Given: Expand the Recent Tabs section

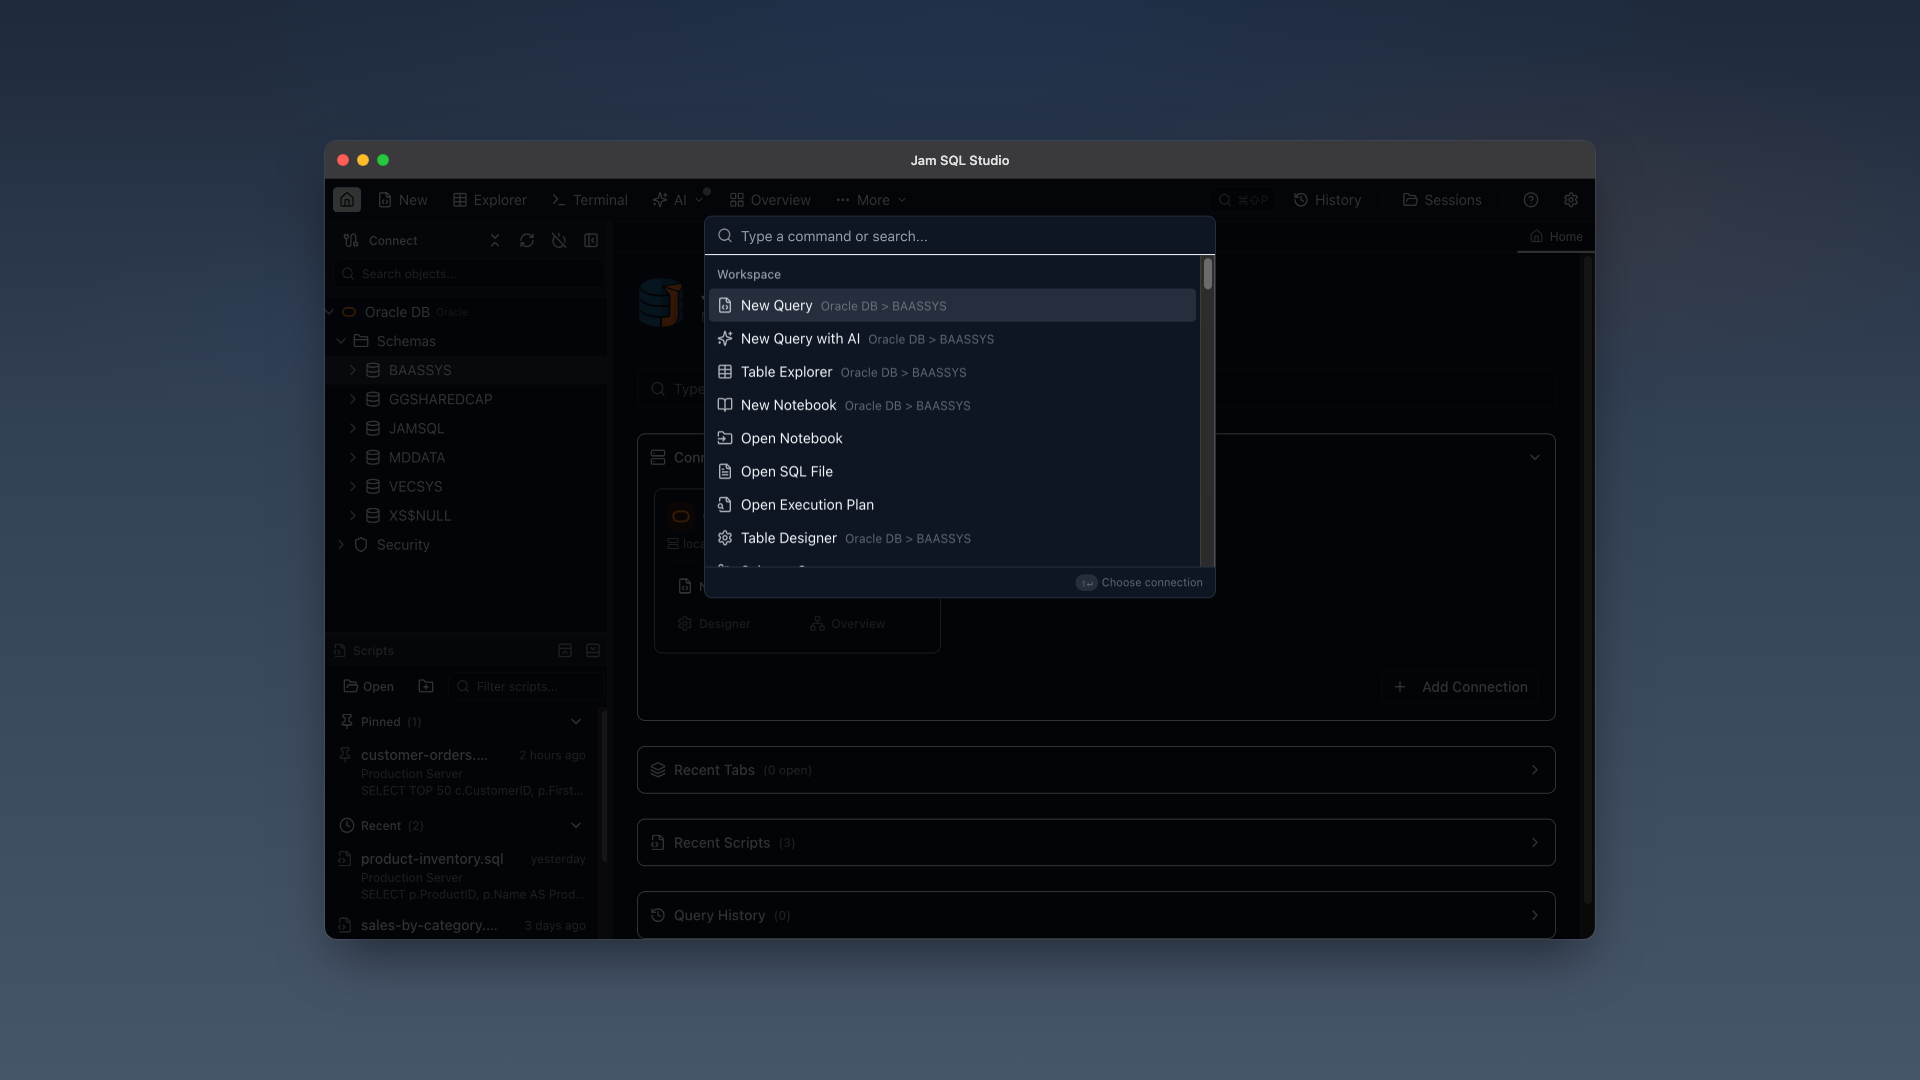Looking at the screenshot, I should pos(1095,770).
